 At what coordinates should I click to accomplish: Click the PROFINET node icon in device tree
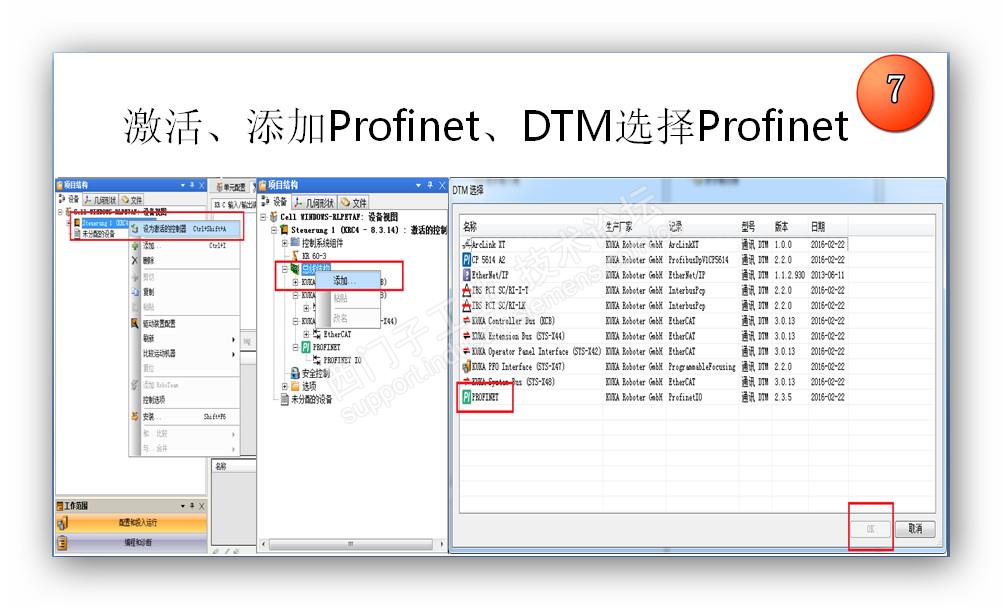(x=305, y=347)
